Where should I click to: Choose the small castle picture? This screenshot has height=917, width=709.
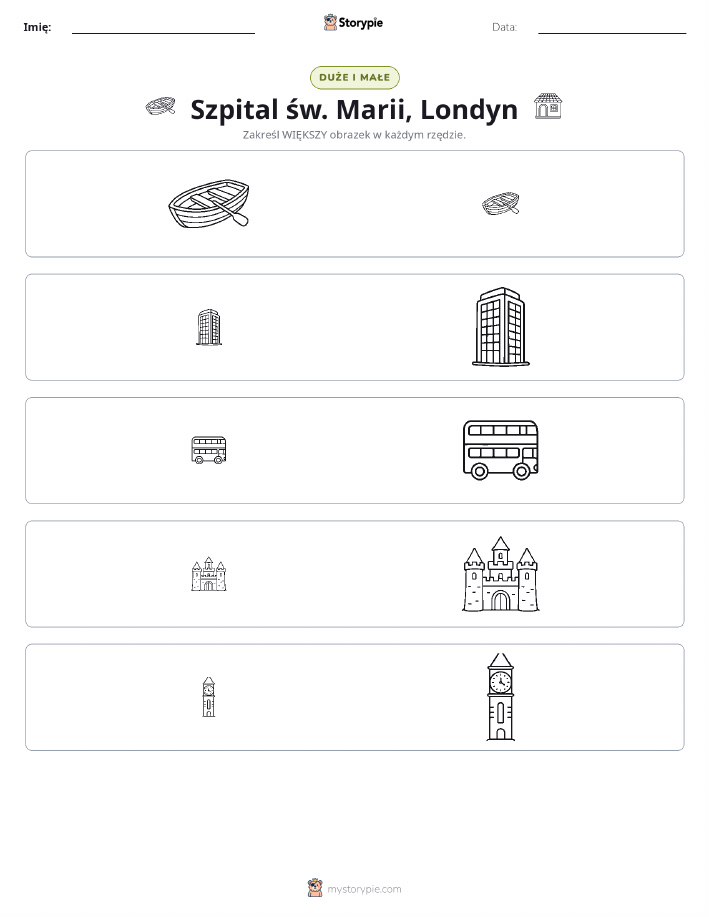209,574
